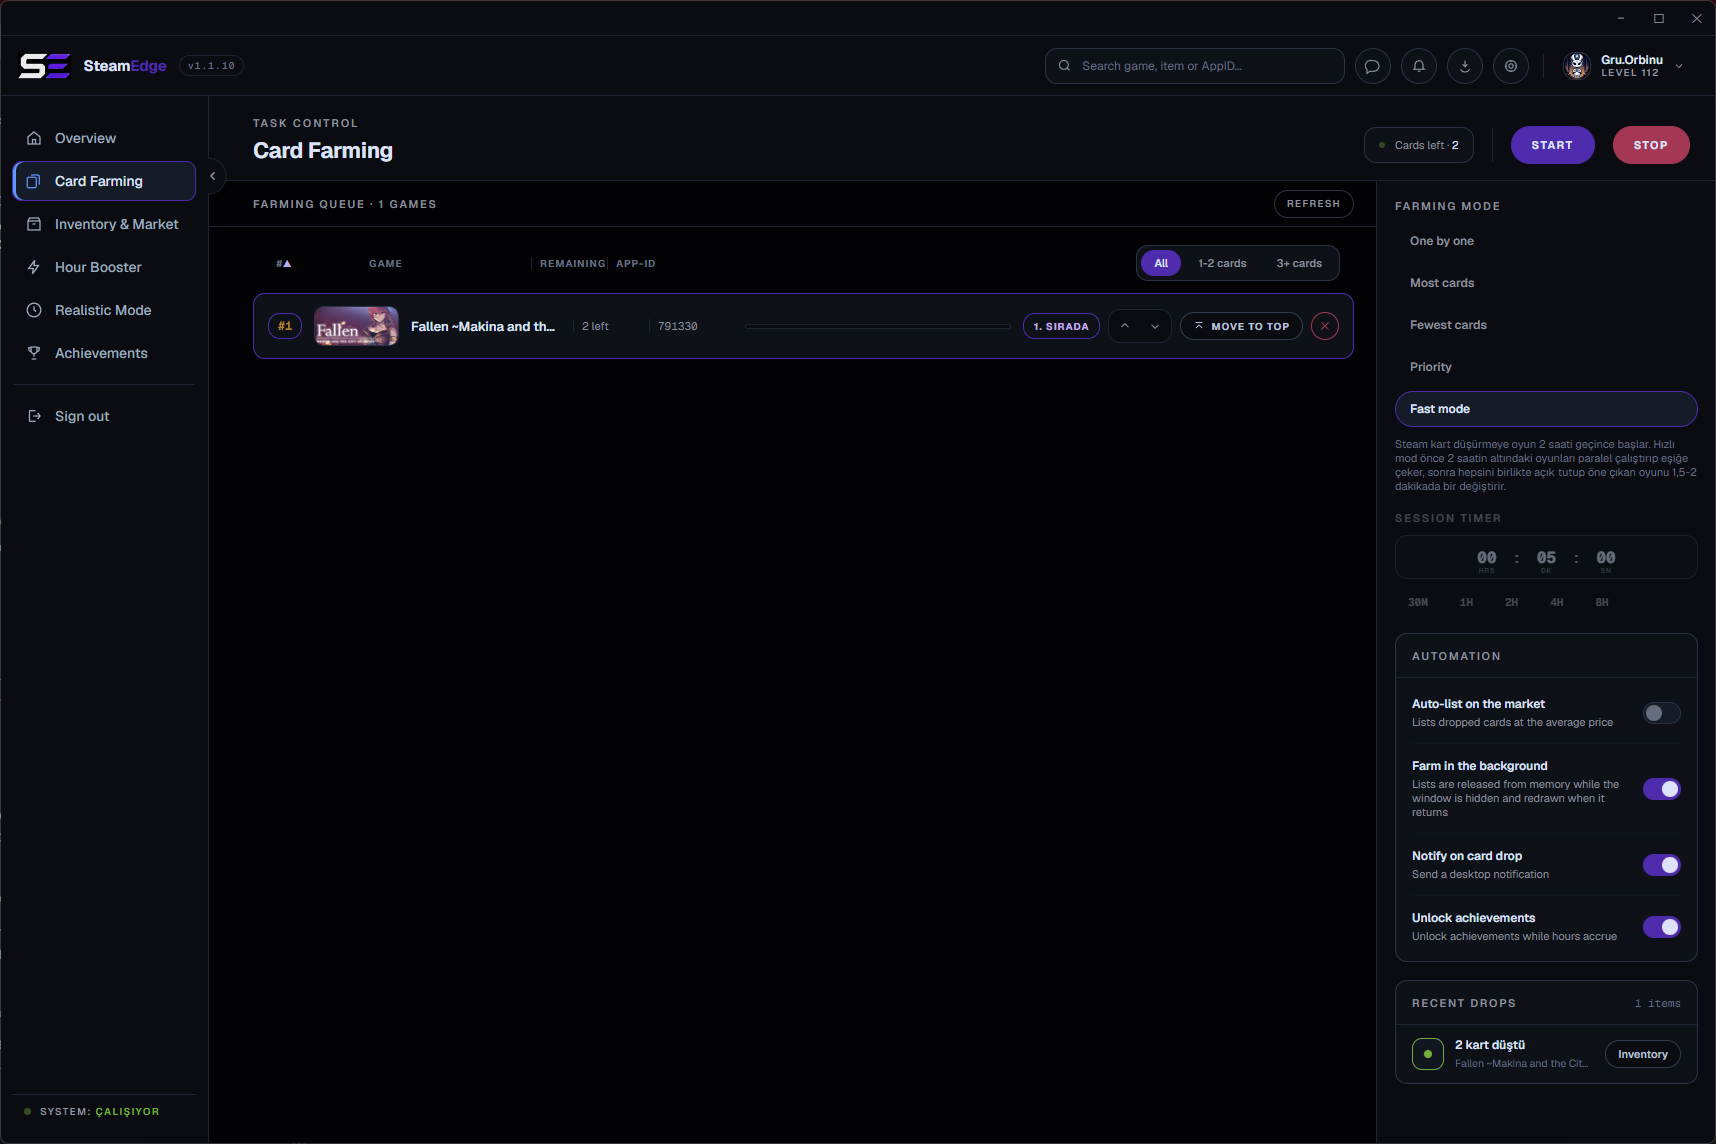
Task: Click the 1. SIRADA badge
Action: click(x=1061, y=326)
